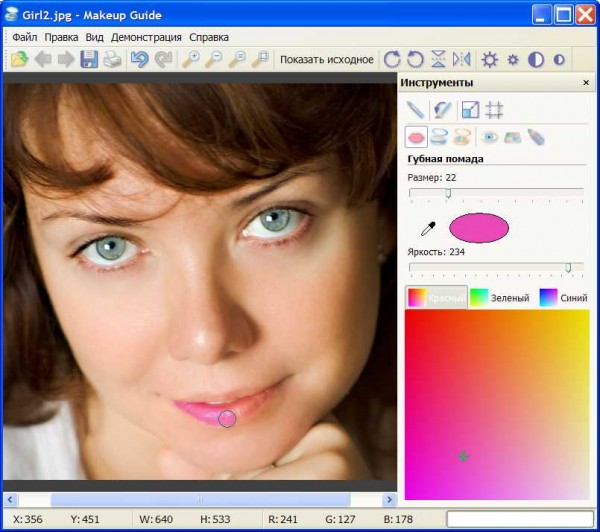Select the lipstick tool with lips icon
Image resolution: width=600 pixels, height=532 pixels.
click(x=416, y=137)
